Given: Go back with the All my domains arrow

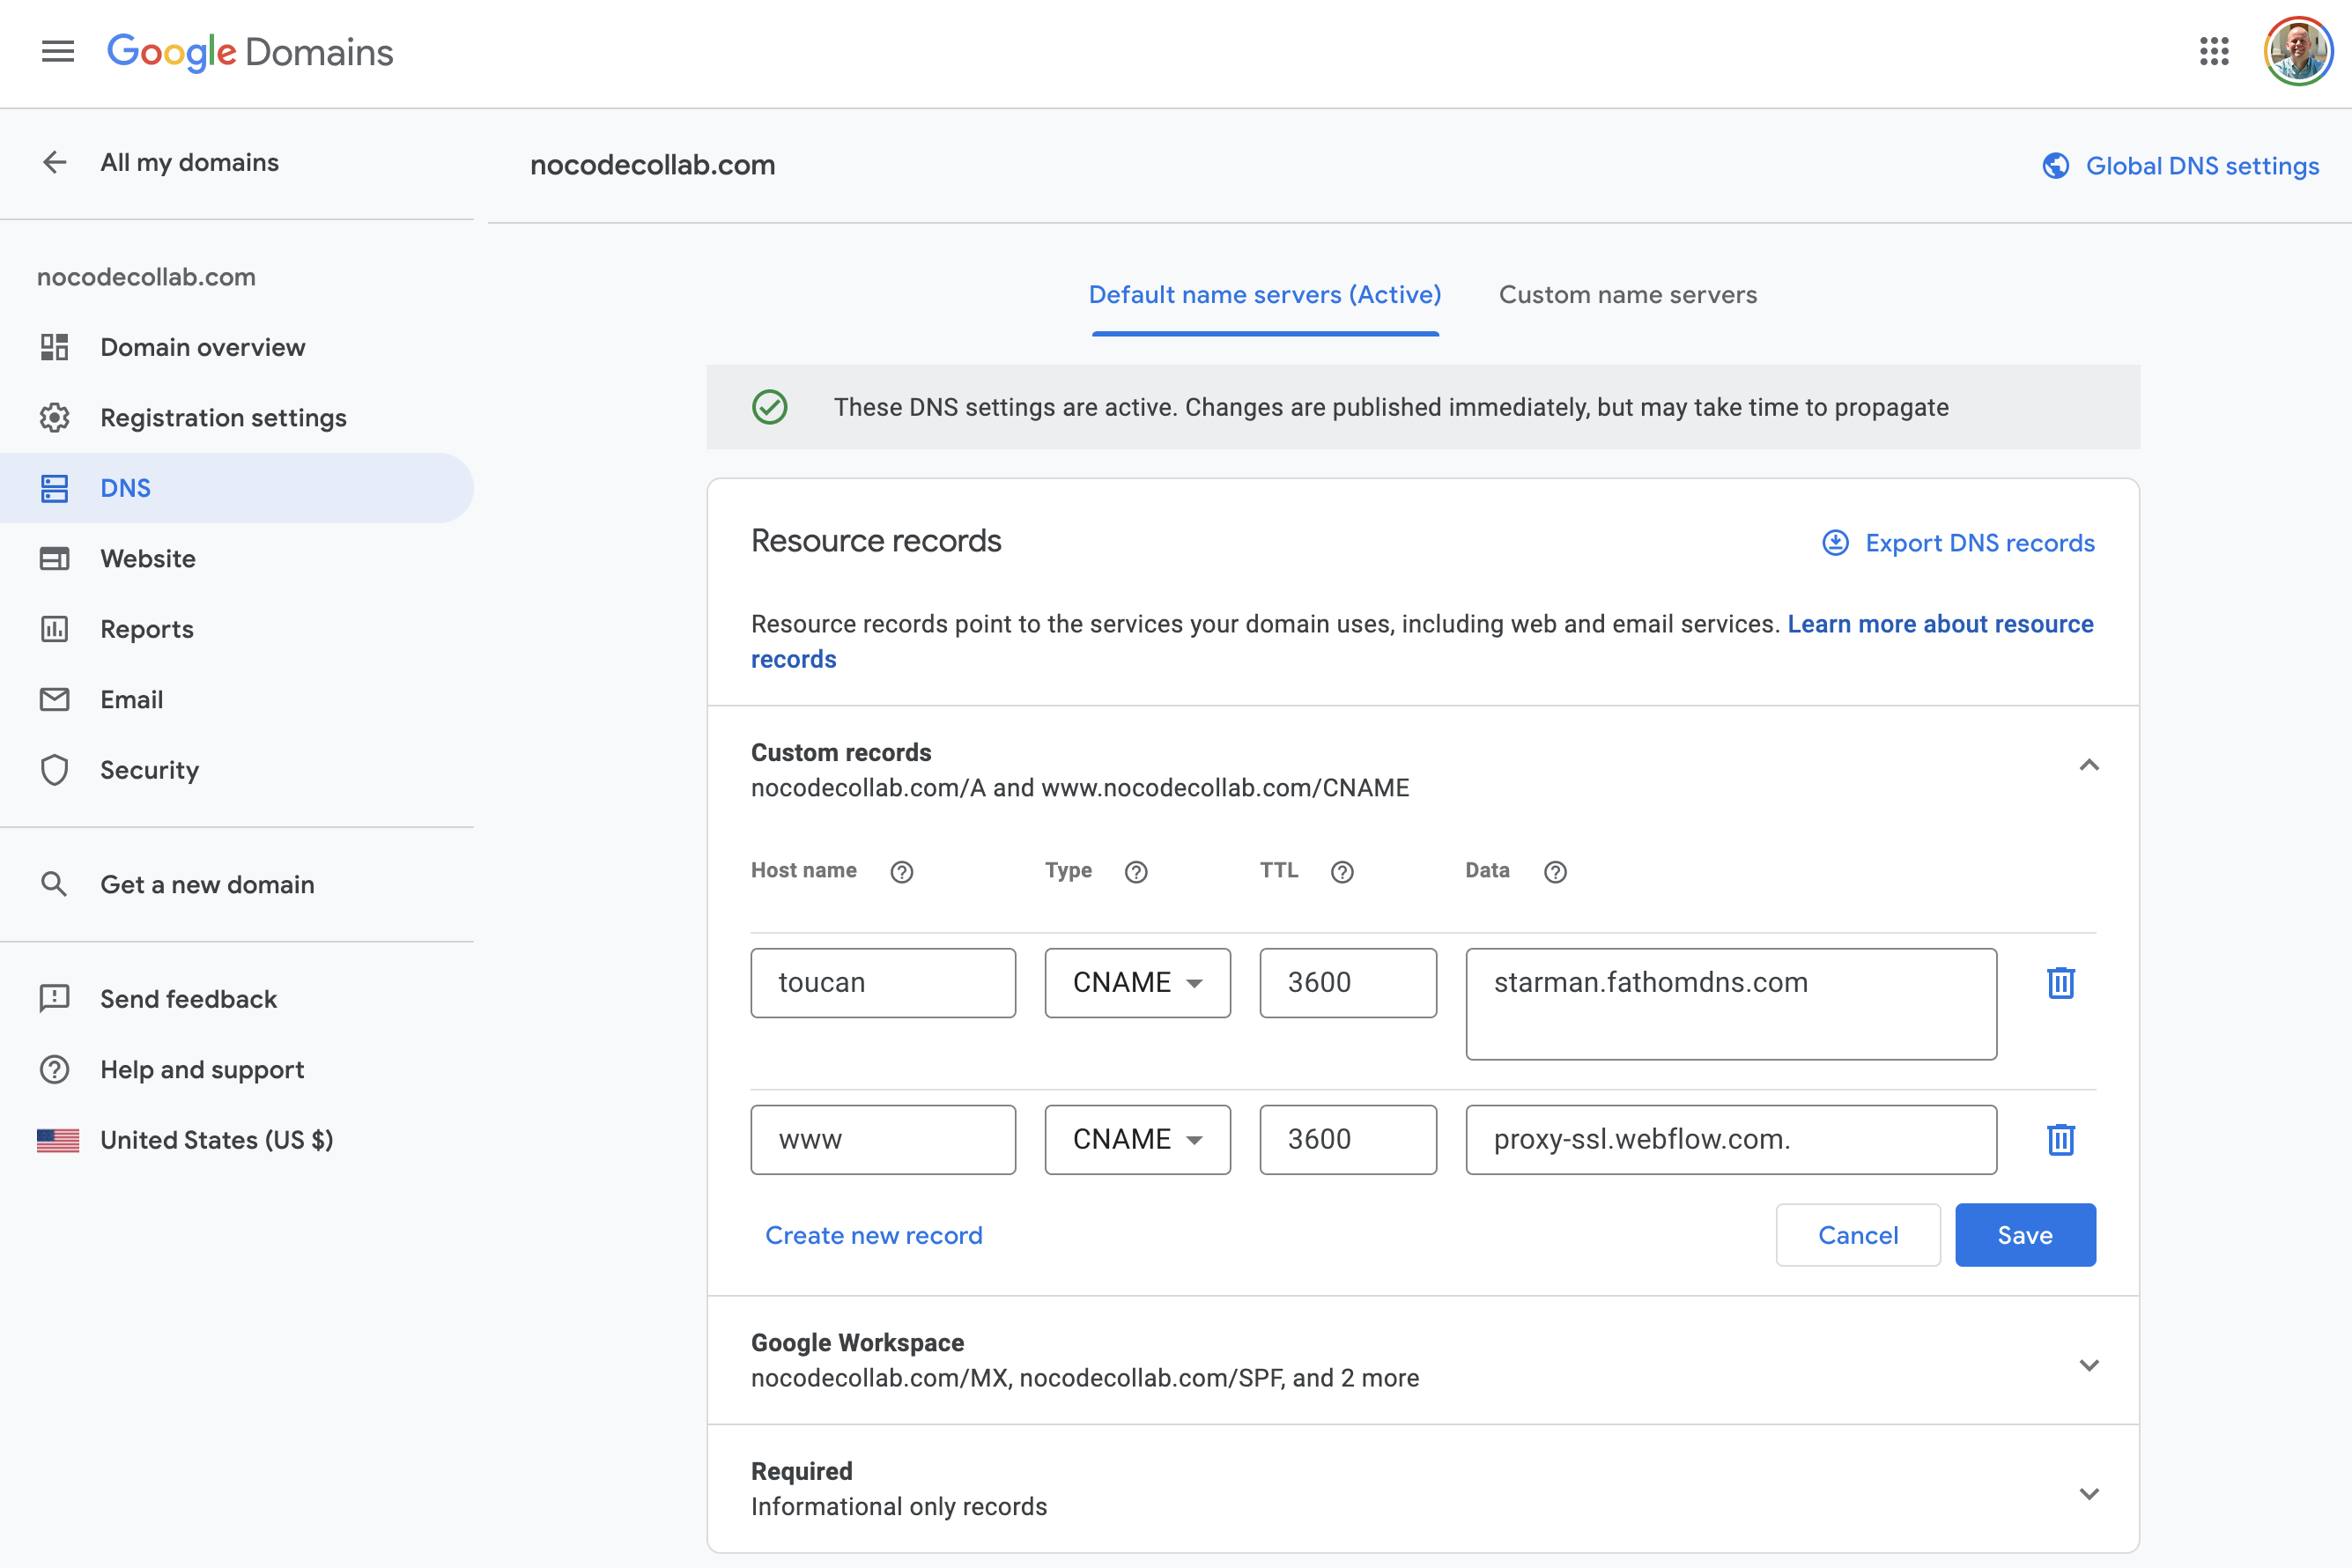Looking at the screenshot, I should click(x=55, y=162).
